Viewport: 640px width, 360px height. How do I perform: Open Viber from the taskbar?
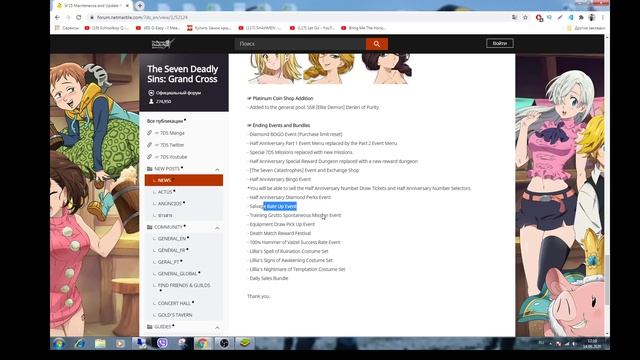[162, 343]
